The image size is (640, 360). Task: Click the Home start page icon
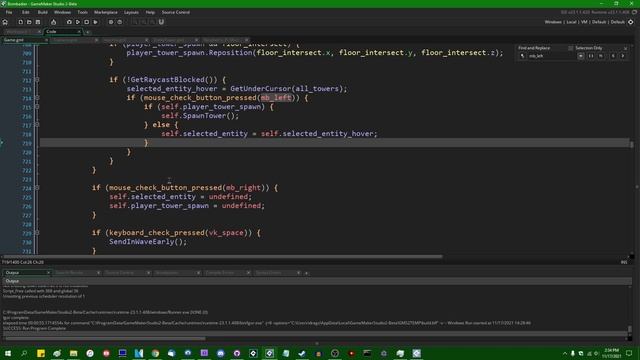point(5,22)
